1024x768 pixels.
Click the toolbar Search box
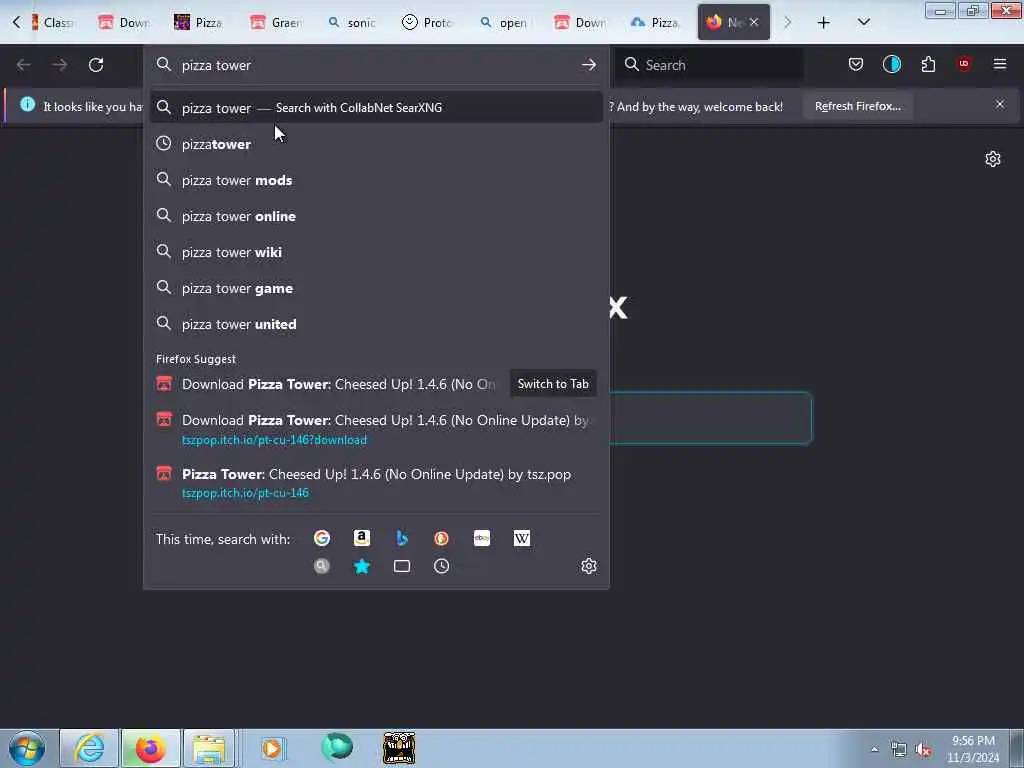tap(709, 65)
